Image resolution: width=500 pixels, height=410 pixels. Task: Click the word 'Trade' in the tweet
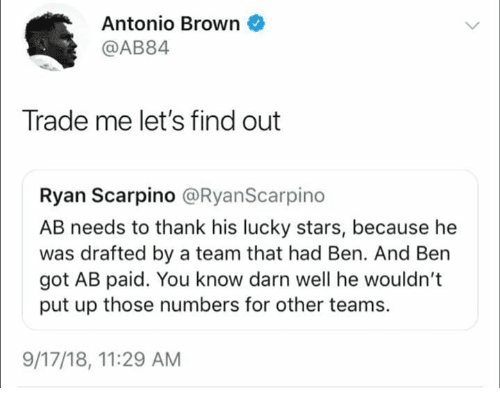[56, 121]
